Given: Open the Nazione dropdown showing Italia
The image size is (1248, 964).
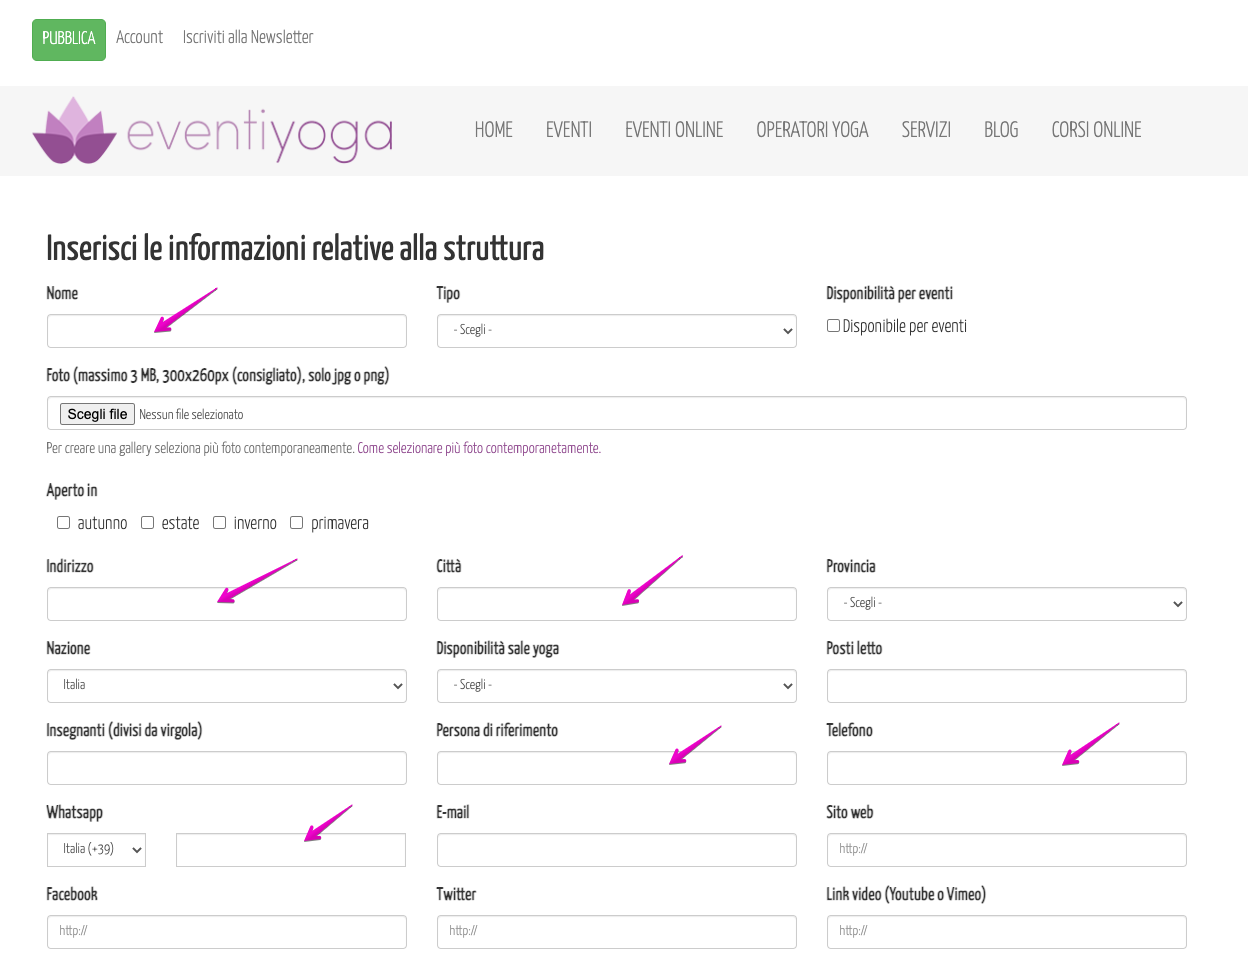Looking at the screenshot, I should coord(226,686).
